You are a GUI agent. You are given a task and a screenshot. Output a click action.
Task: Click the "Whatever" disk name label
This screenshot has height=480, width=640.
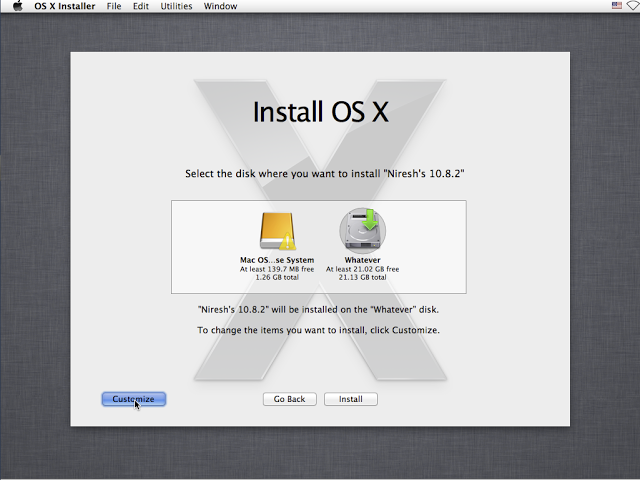(x=362, y=260)
